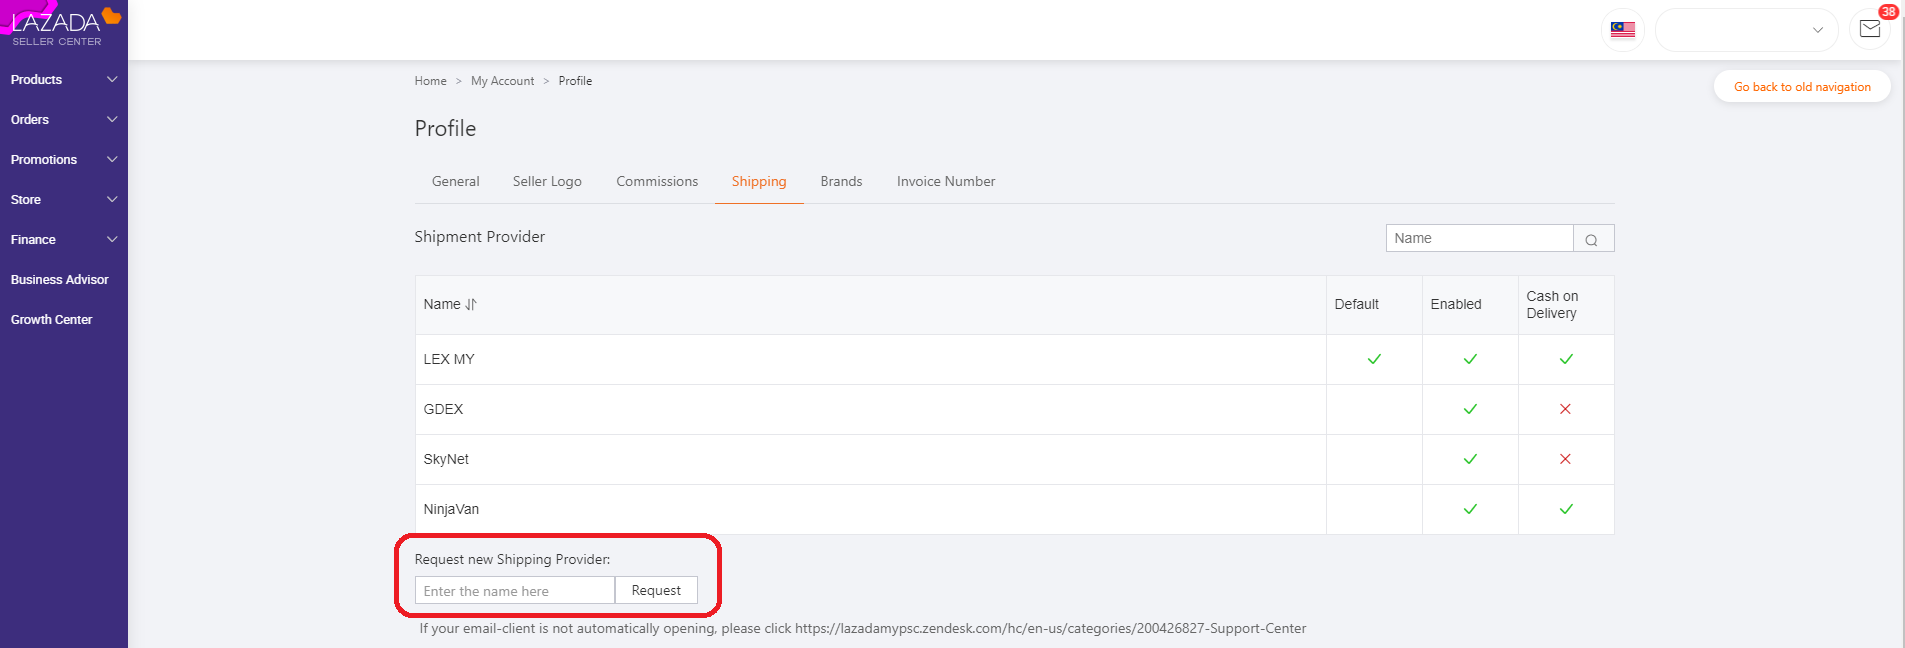Click the Home breadcrumb link
The width and height of the screenshot is (1905, 648).
point(430,81)
